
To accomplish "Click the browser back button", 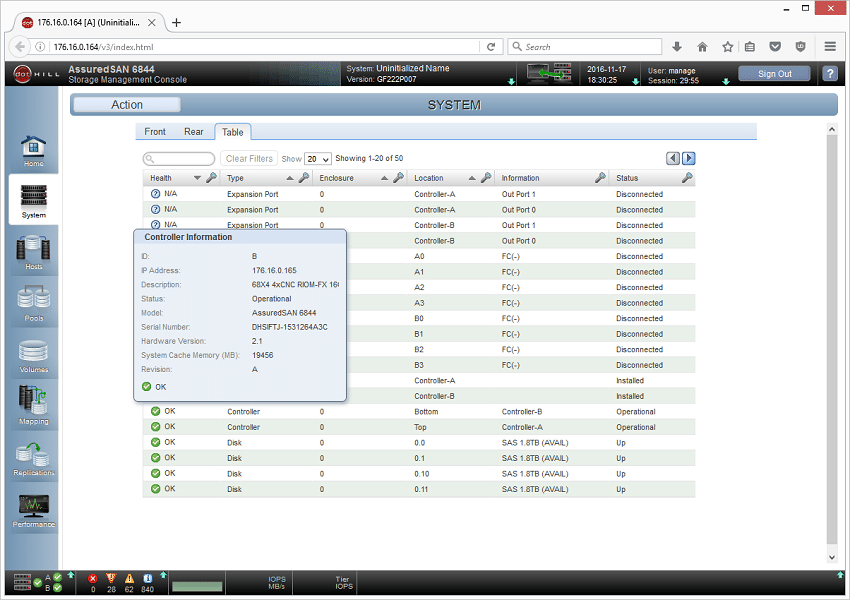I will pos(20,47).
